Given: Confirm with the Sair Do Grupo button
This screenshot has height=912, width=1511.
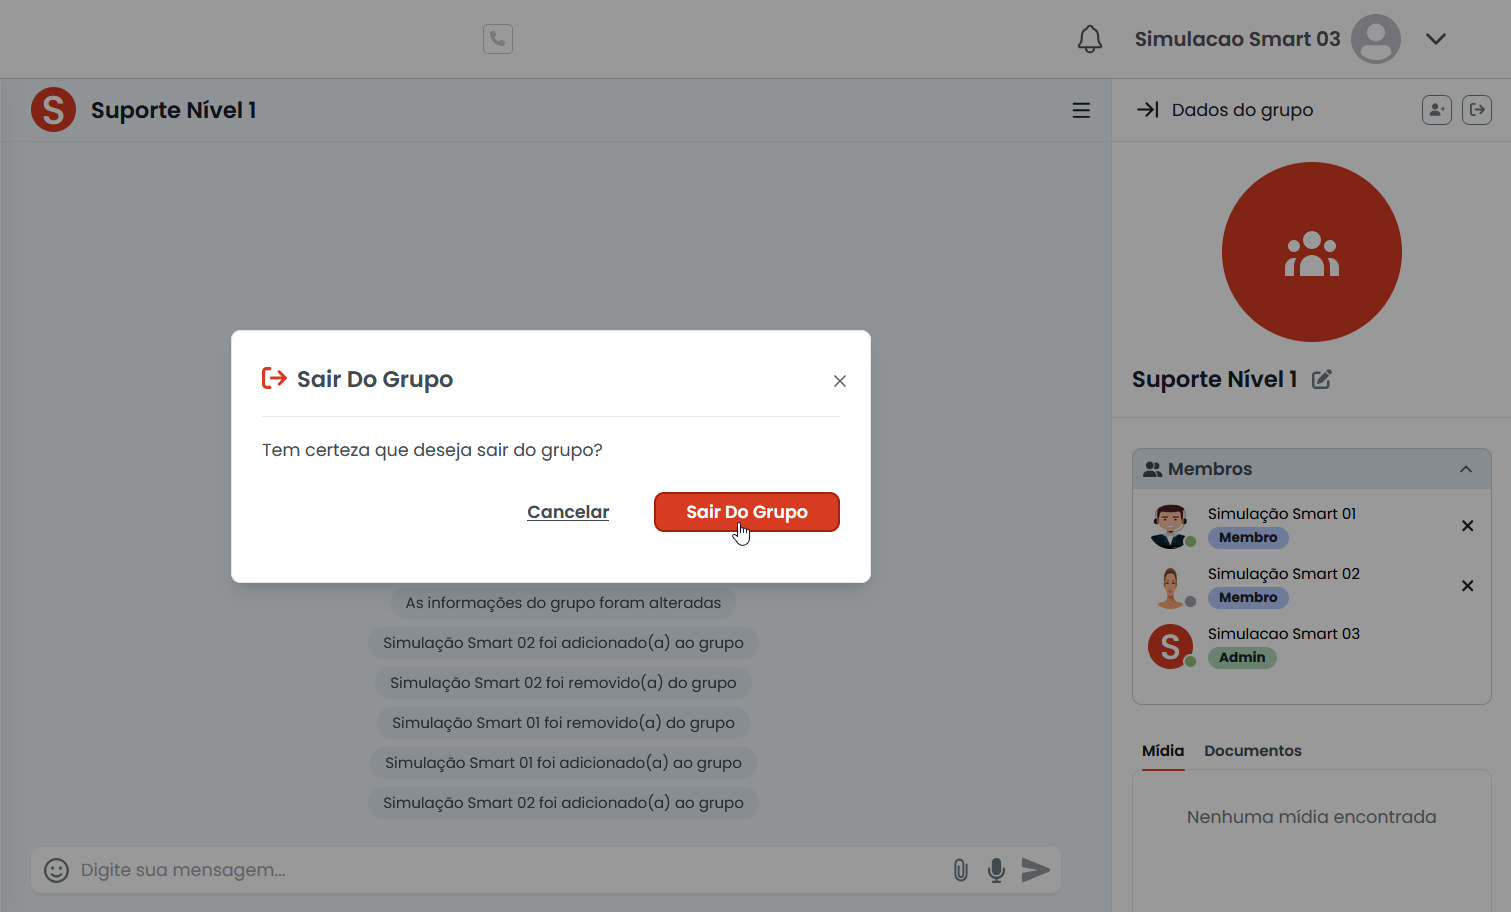Looking at the screenshot, I should [746, 512].
